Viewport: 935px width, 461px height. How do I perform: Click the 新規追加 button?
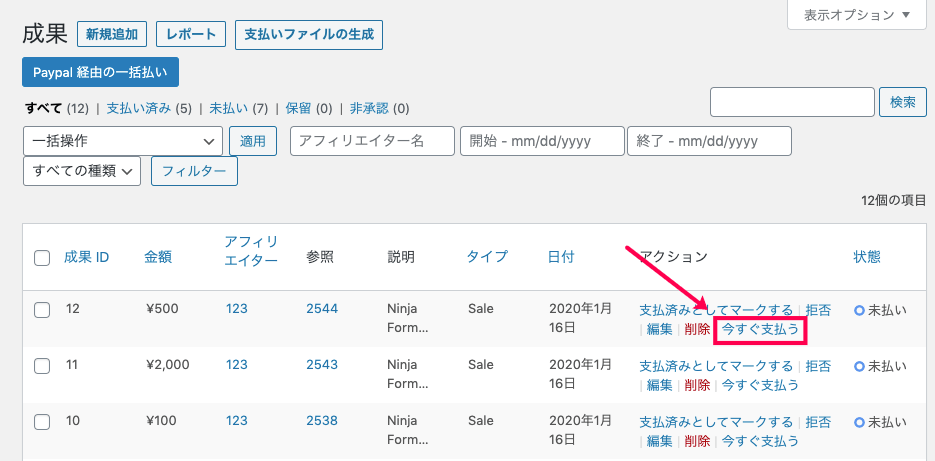tap(112, 34)
